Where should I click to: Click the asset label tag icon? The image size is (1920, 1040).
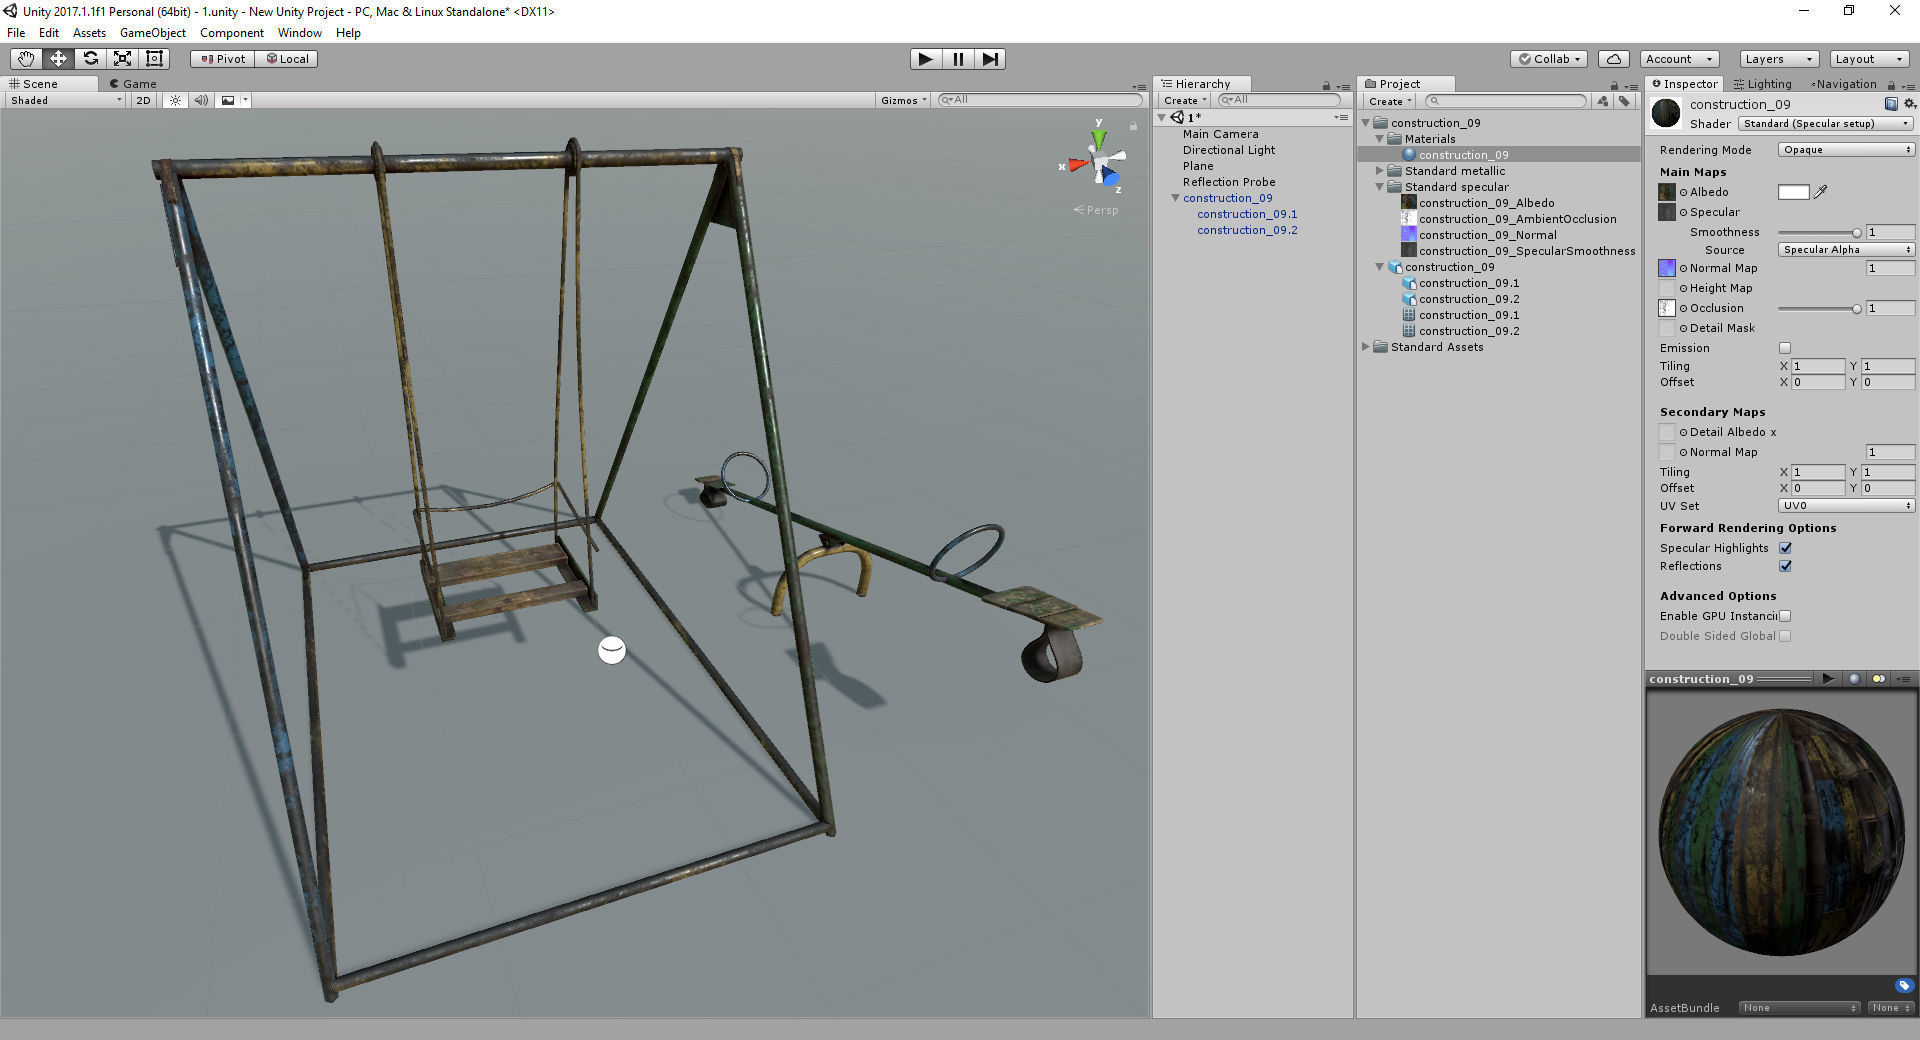[x=1903, y=985]
